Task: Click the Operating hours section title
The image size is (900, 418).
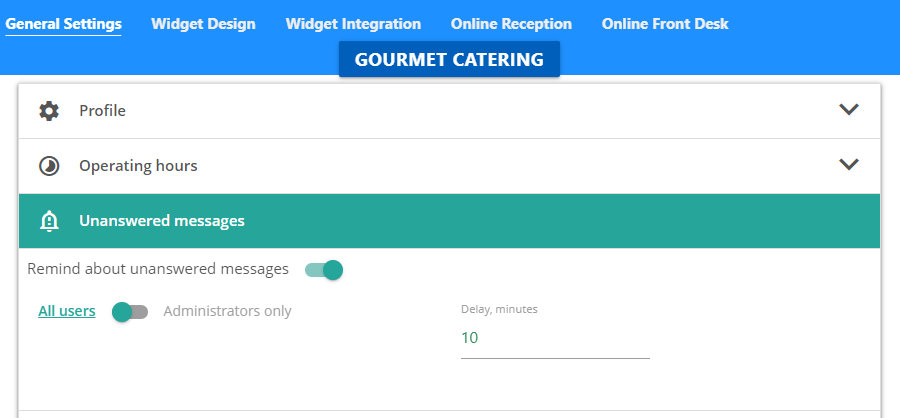Action: [138, 166]
